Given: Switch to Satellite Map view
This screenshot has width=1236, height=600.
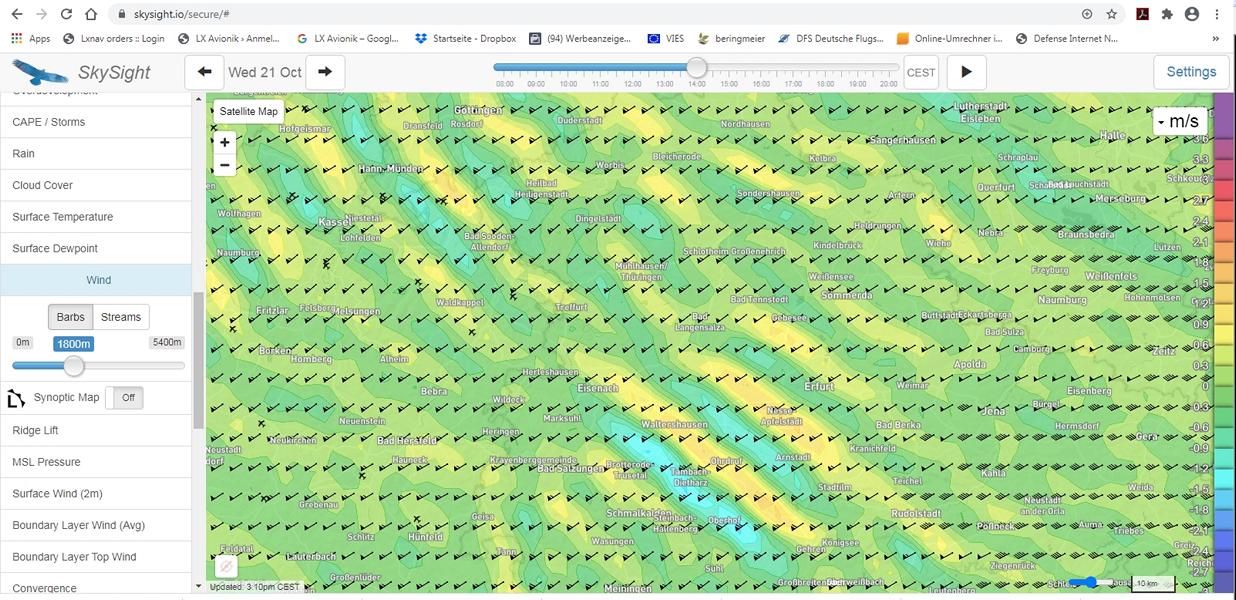Looking at the screenshot, I should click(x=249, y=111).
